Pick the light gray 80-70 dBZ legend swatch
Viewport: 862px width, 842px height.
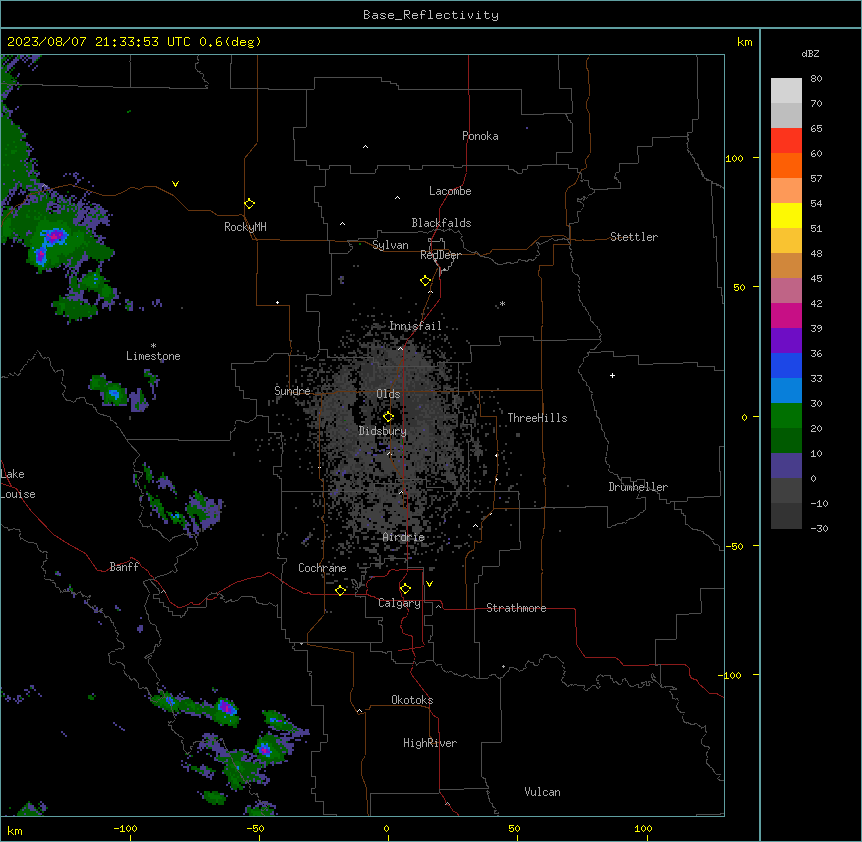pos(786,91)
